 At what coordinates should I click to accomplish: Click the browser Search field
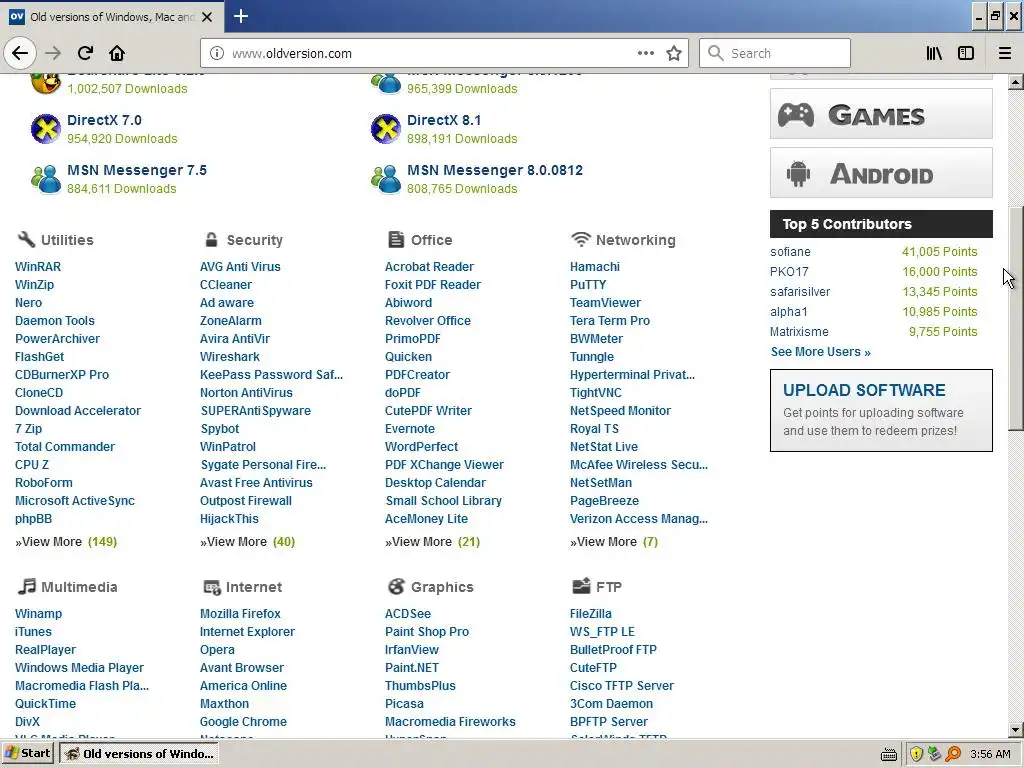tap(775, 54)
